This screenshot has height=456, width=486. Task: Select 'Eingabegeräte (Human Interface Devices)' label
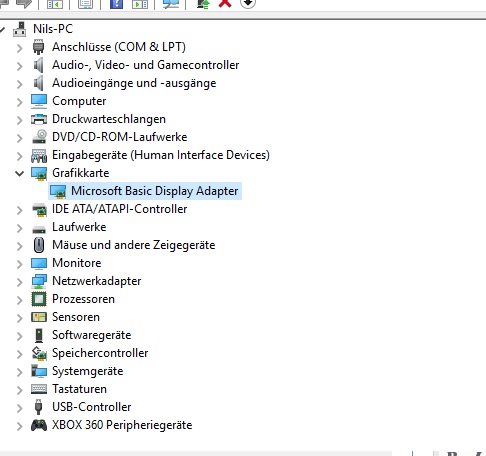(x=161, y=155)
